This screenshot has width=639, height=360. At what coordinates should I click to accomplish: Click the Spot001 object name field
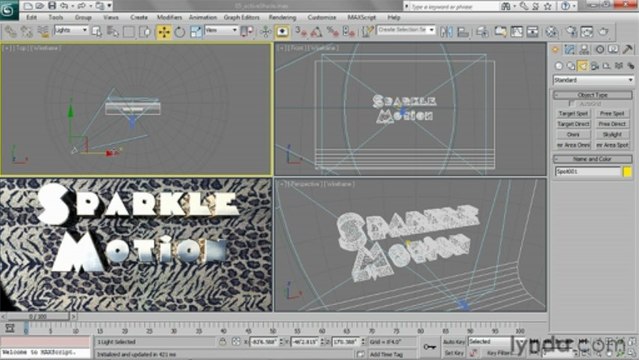tap(588, 172)
